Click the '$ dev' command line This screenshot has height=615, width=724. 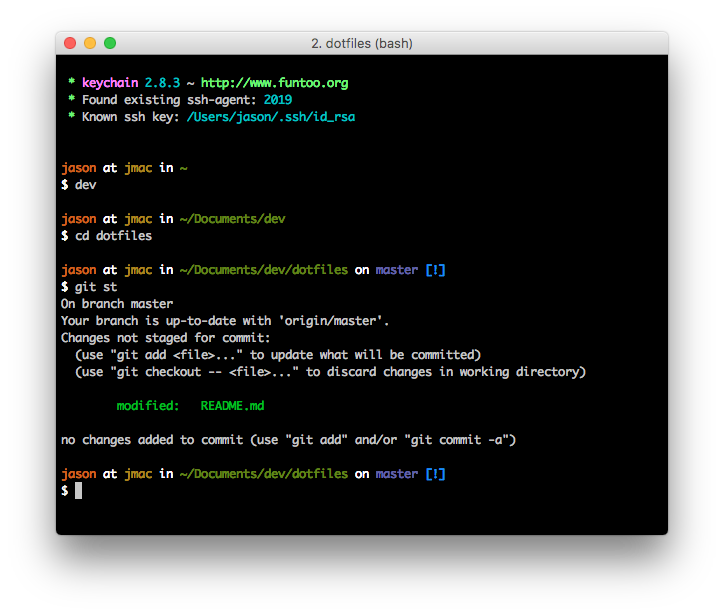[x=79, y=185]
